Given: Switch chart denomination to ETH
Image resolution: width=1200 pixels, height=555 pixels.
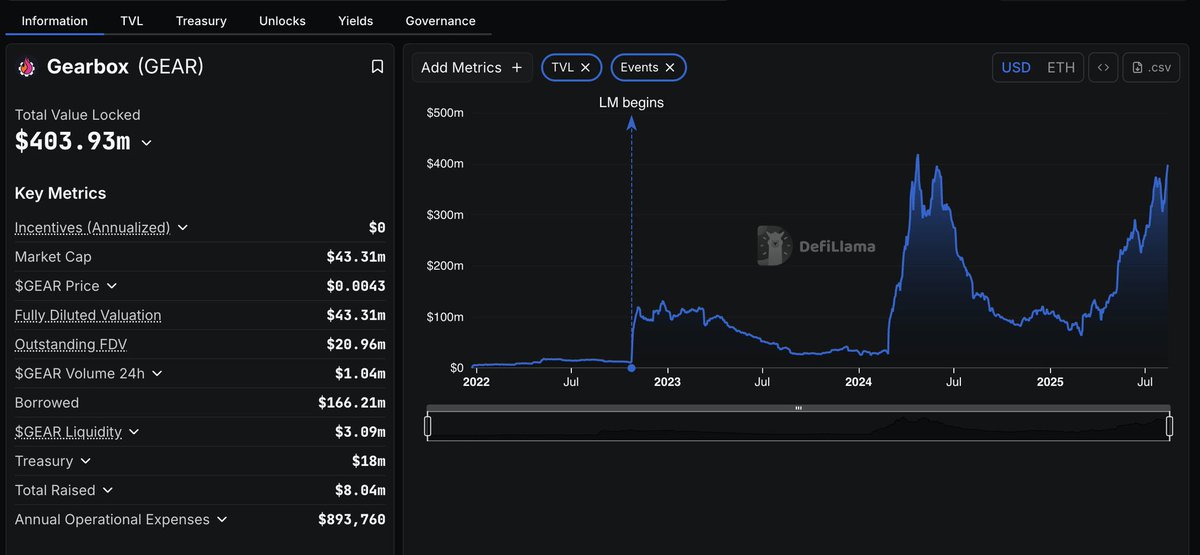Looking at the screenshot, I should tap(1061, 67).
